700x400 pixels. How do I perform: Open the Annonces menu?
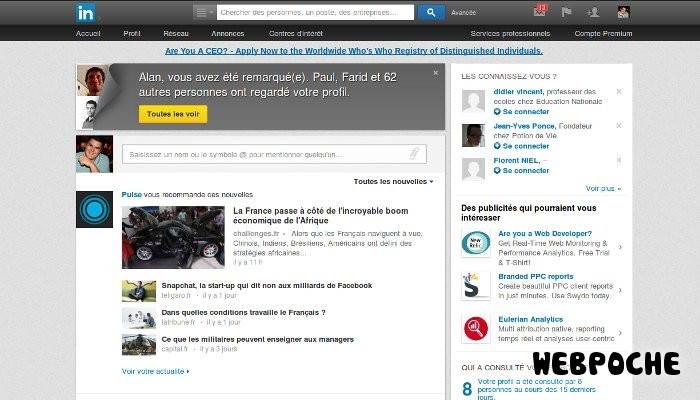(228, 33)
